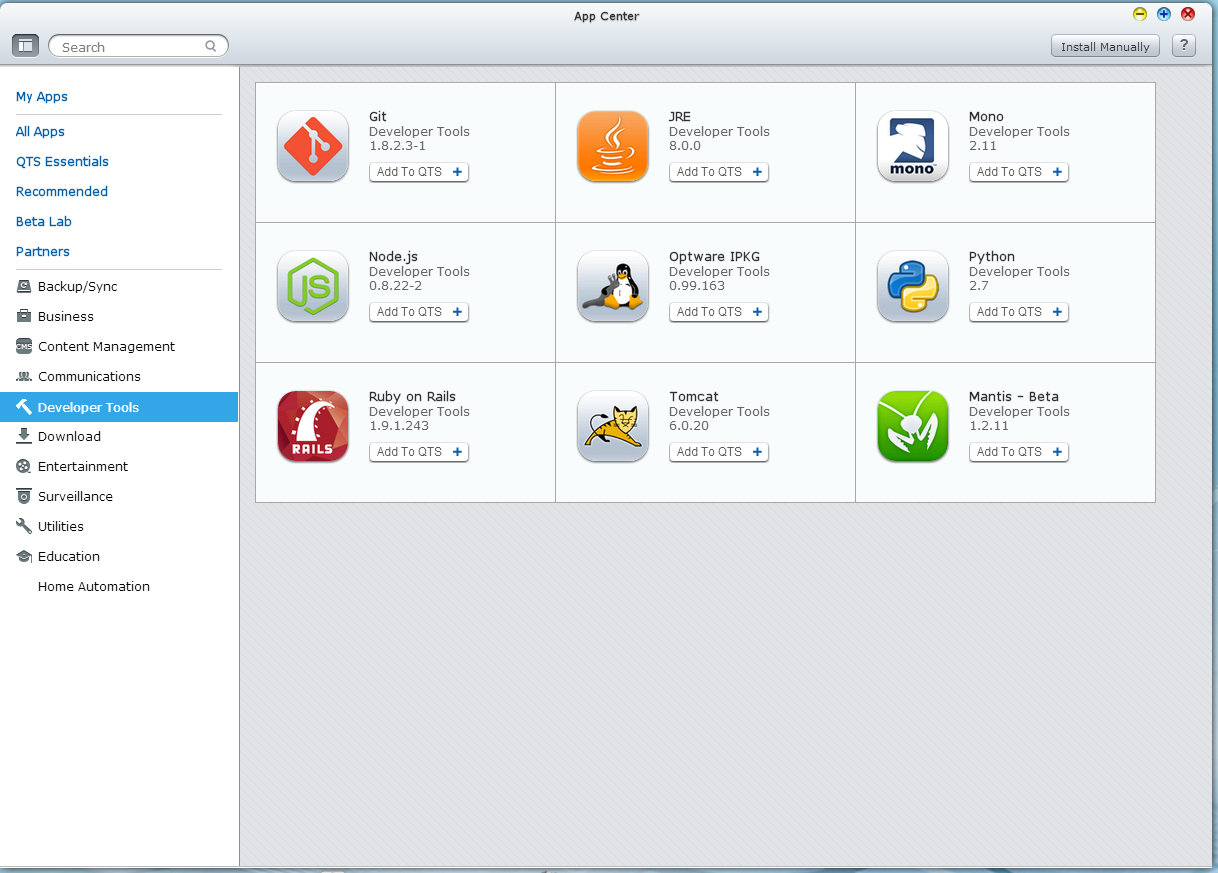The width and height of the screenshot is (1218, 873).
Task: Click the Ruby on Rails title
Action: point(412,396)
